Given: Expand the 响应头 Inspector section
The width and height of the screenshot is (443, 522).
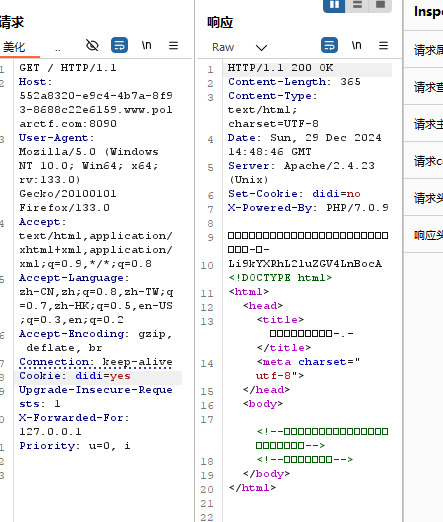Looking at the screenshot, I should click(x=424, y=234).
